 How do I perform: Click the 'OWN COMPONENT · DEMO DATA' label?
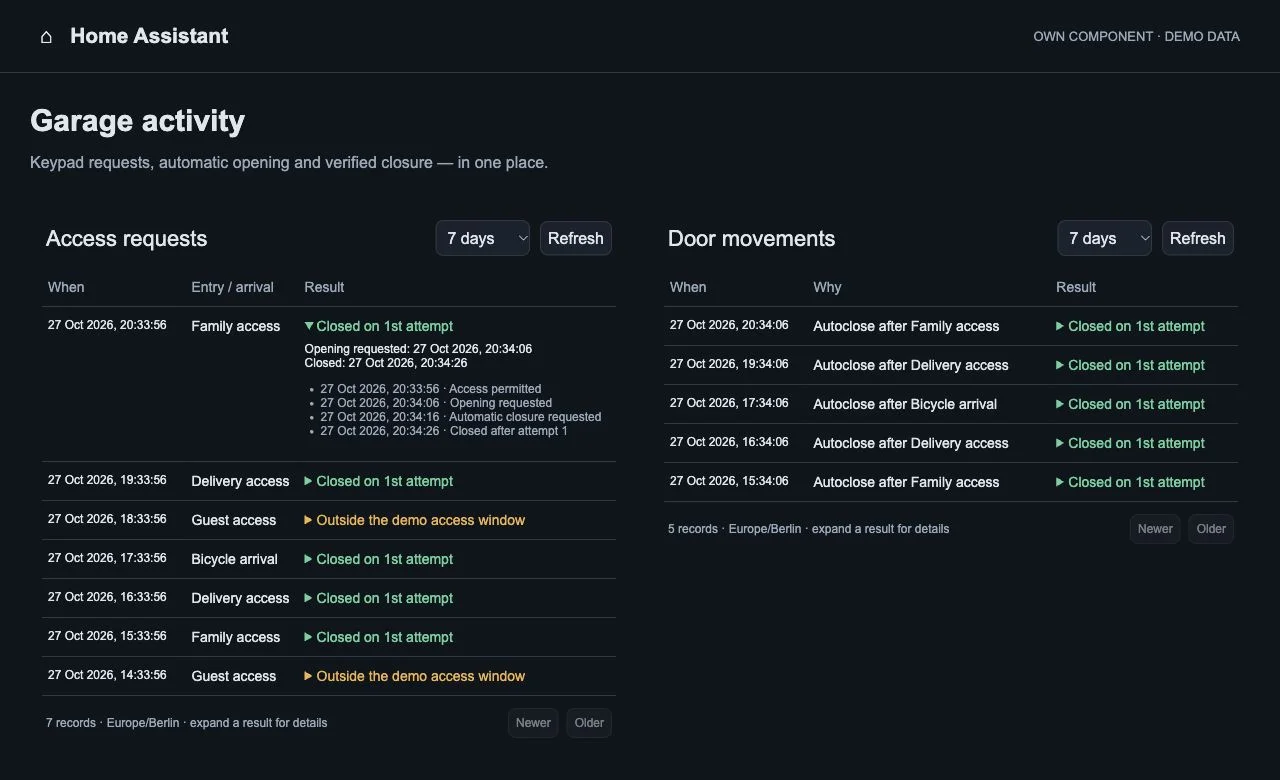point(1136,37)
